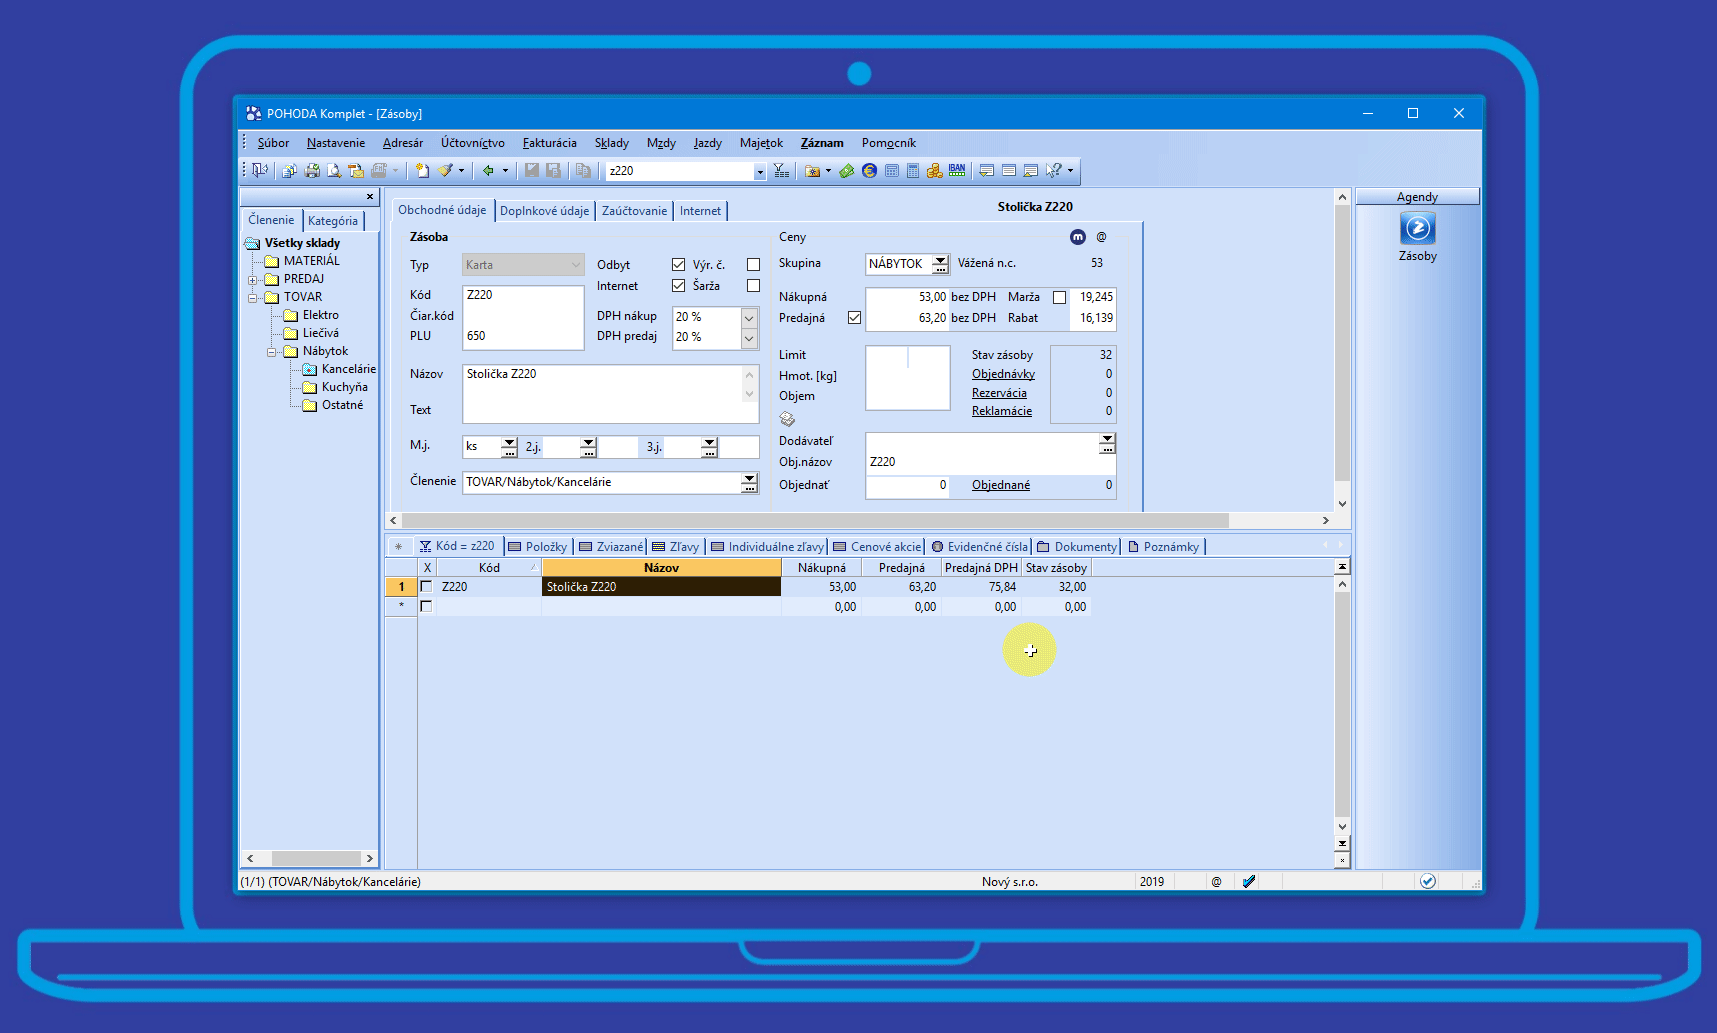Click the gold coins icon
Image resolution: width=1717 pixels, height=1033 pixels.
tap(934, 170)
